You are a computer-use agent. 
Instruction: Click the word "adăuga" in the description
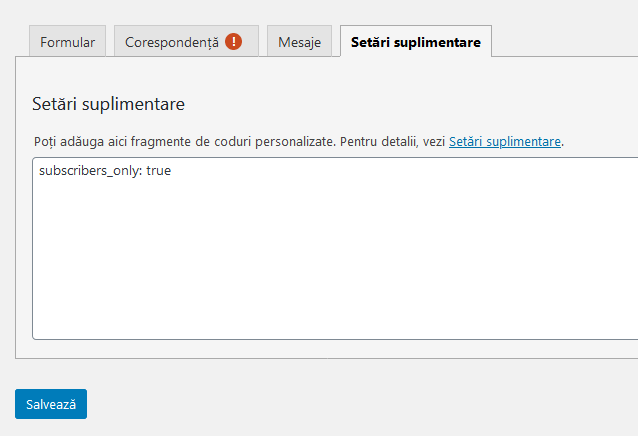click(x=86, y=142)
